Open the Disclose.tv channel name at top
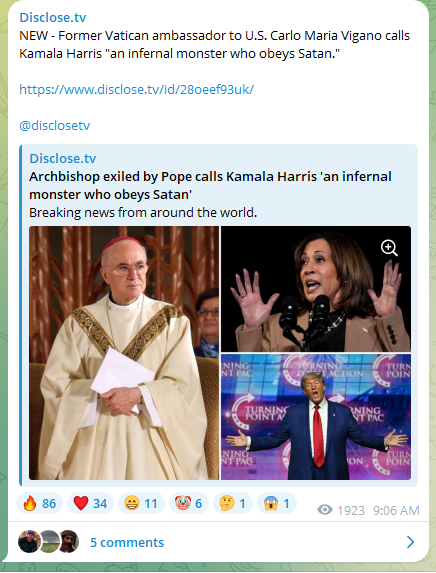Image resolution: width=436 pixels, height=573 pixels. coord(53,17)
